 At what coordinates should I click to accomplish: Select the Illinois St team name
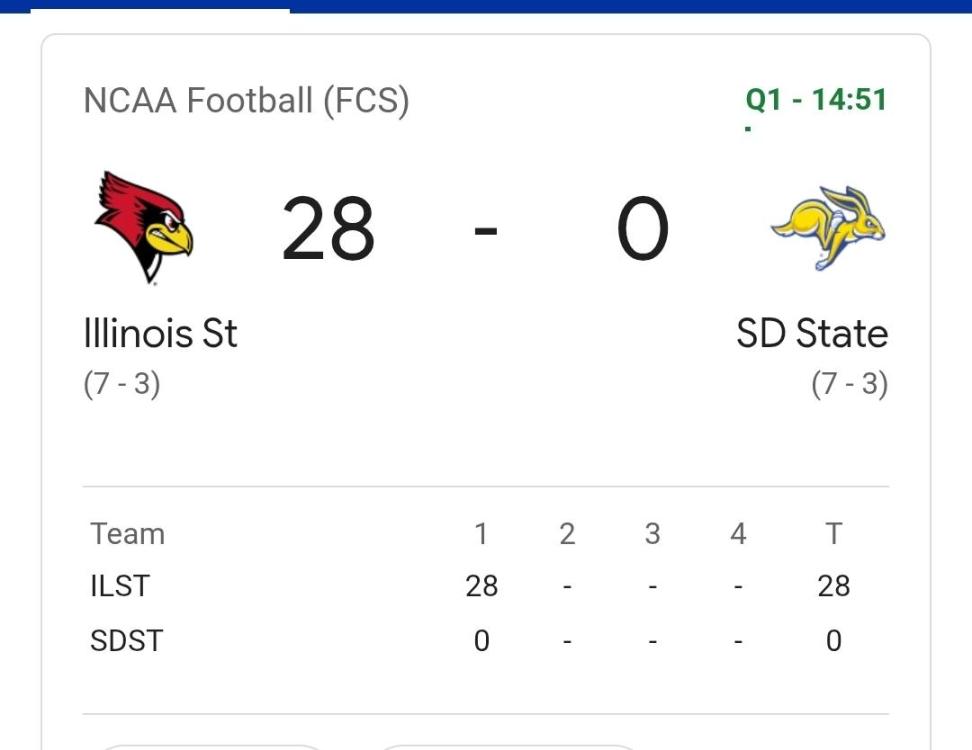(160, 333)
